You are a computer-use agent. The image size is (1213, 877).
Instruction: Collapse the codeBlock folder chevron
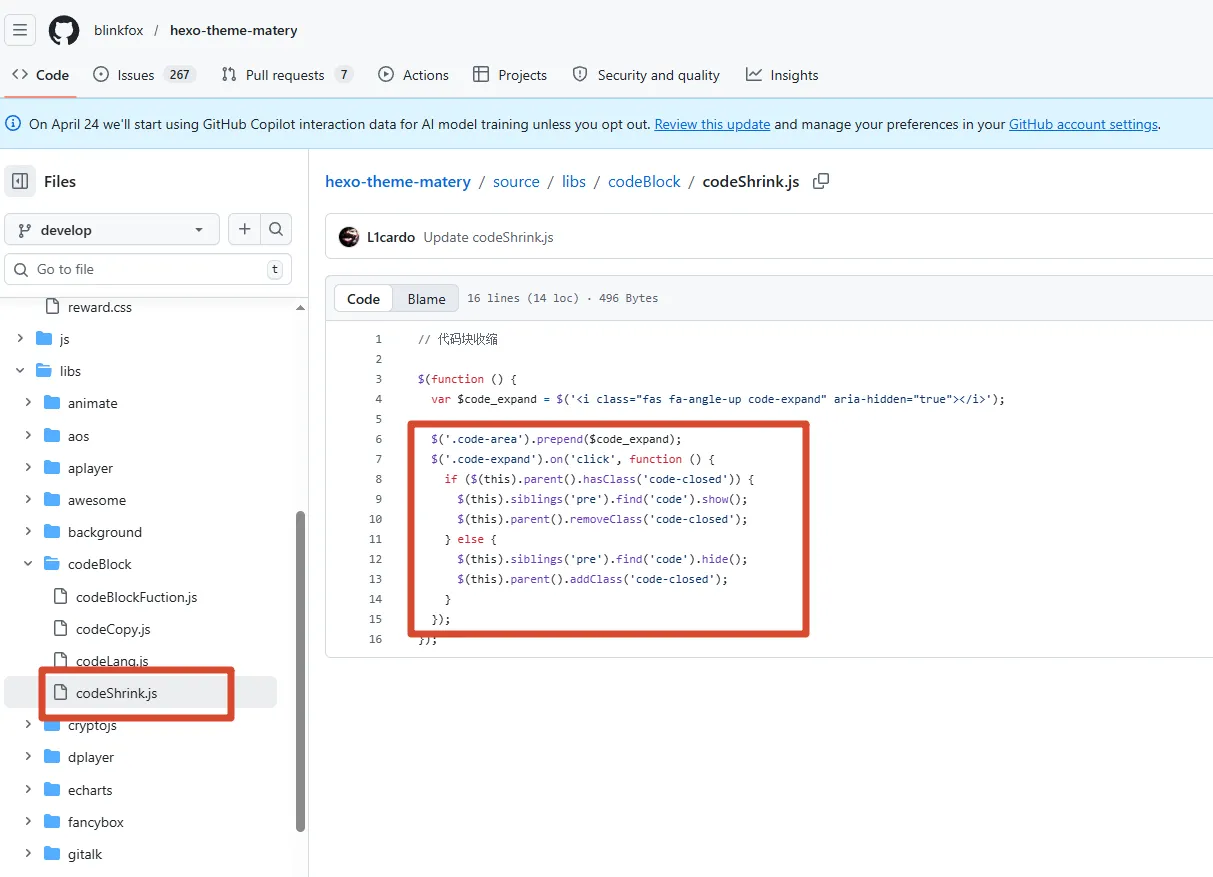click(x=28, y=564)
